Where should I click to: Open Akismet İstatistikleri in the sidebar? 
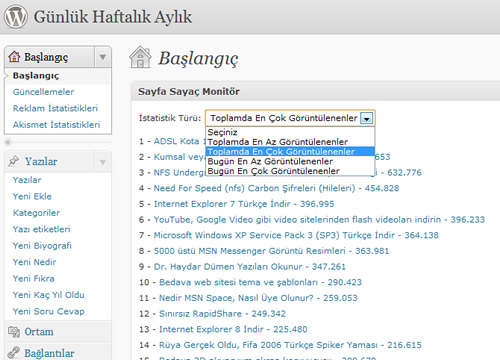tap(56, 125)
